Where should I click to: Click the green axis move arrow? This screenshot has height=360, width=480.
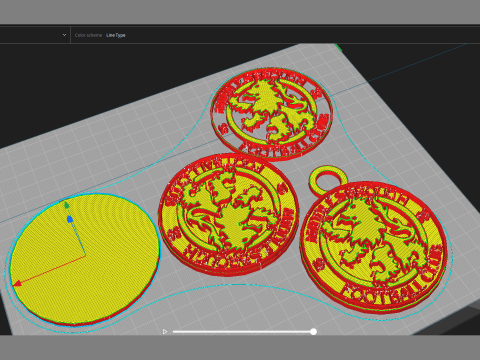67,205
